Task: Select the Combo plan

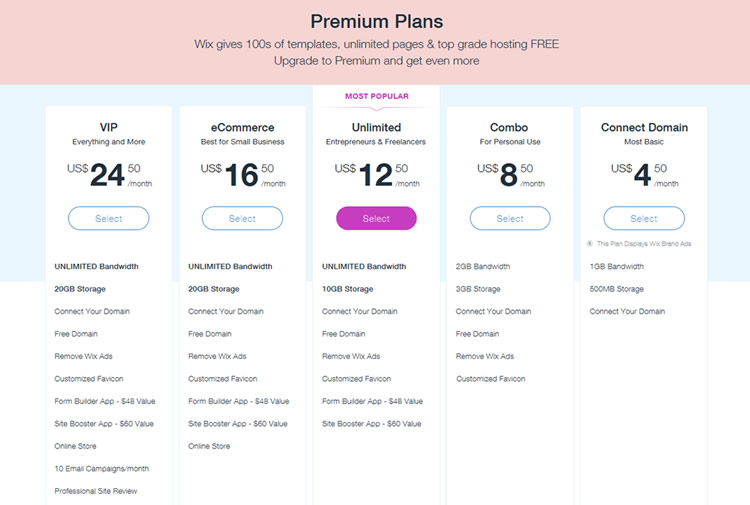Action: (510, 218)
